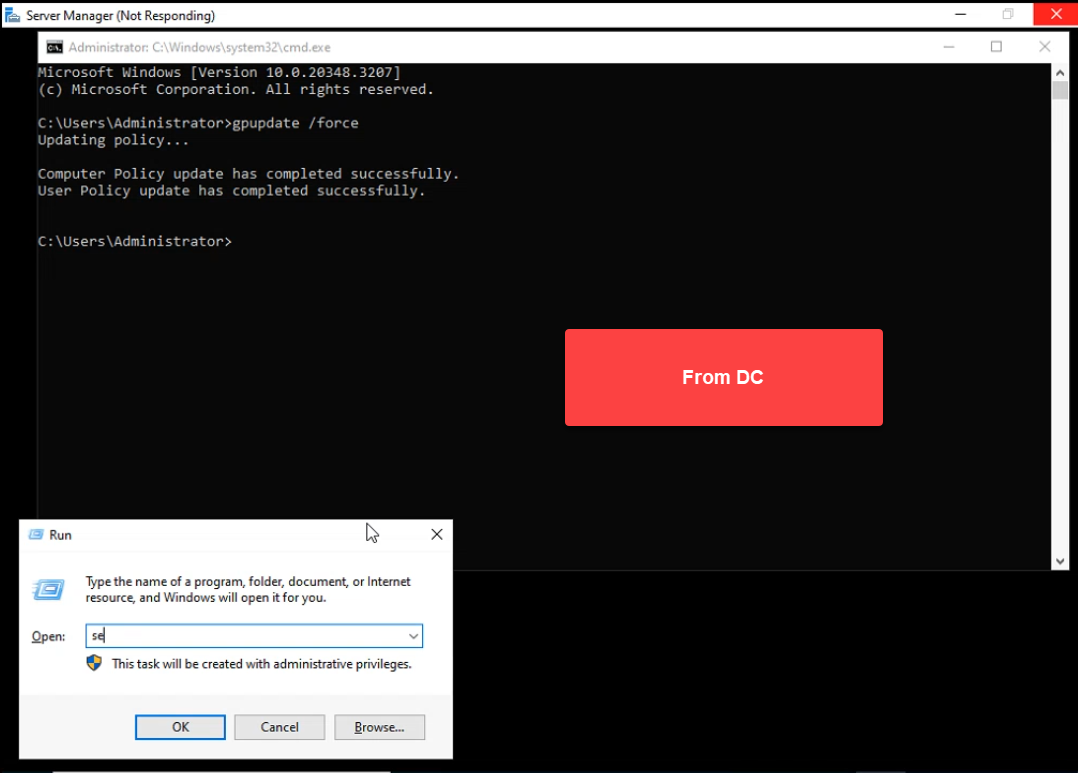This screenshot has height=773, width=1078.
Task: Click the 'gpupdate /force' command text
Action: [x=296, y=123]
